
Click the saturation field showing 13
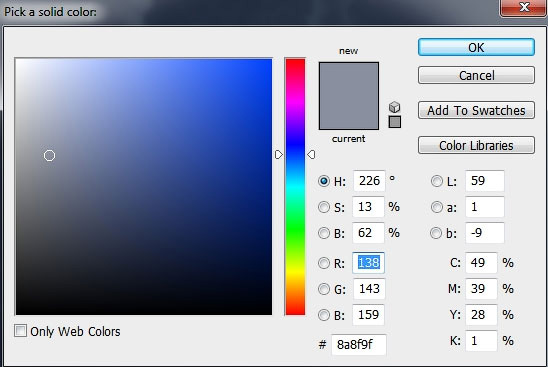[x=368, y=207]
